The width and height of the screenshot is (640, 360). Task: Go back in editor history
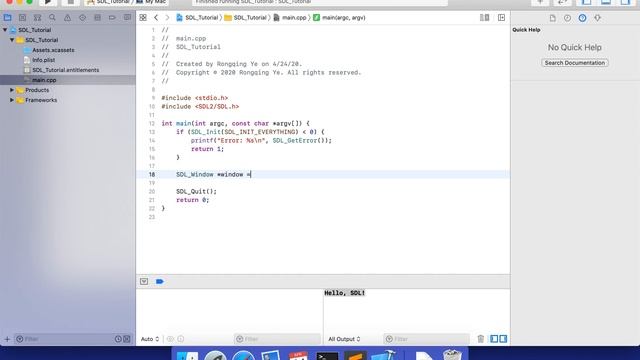[x=156, y=18]
